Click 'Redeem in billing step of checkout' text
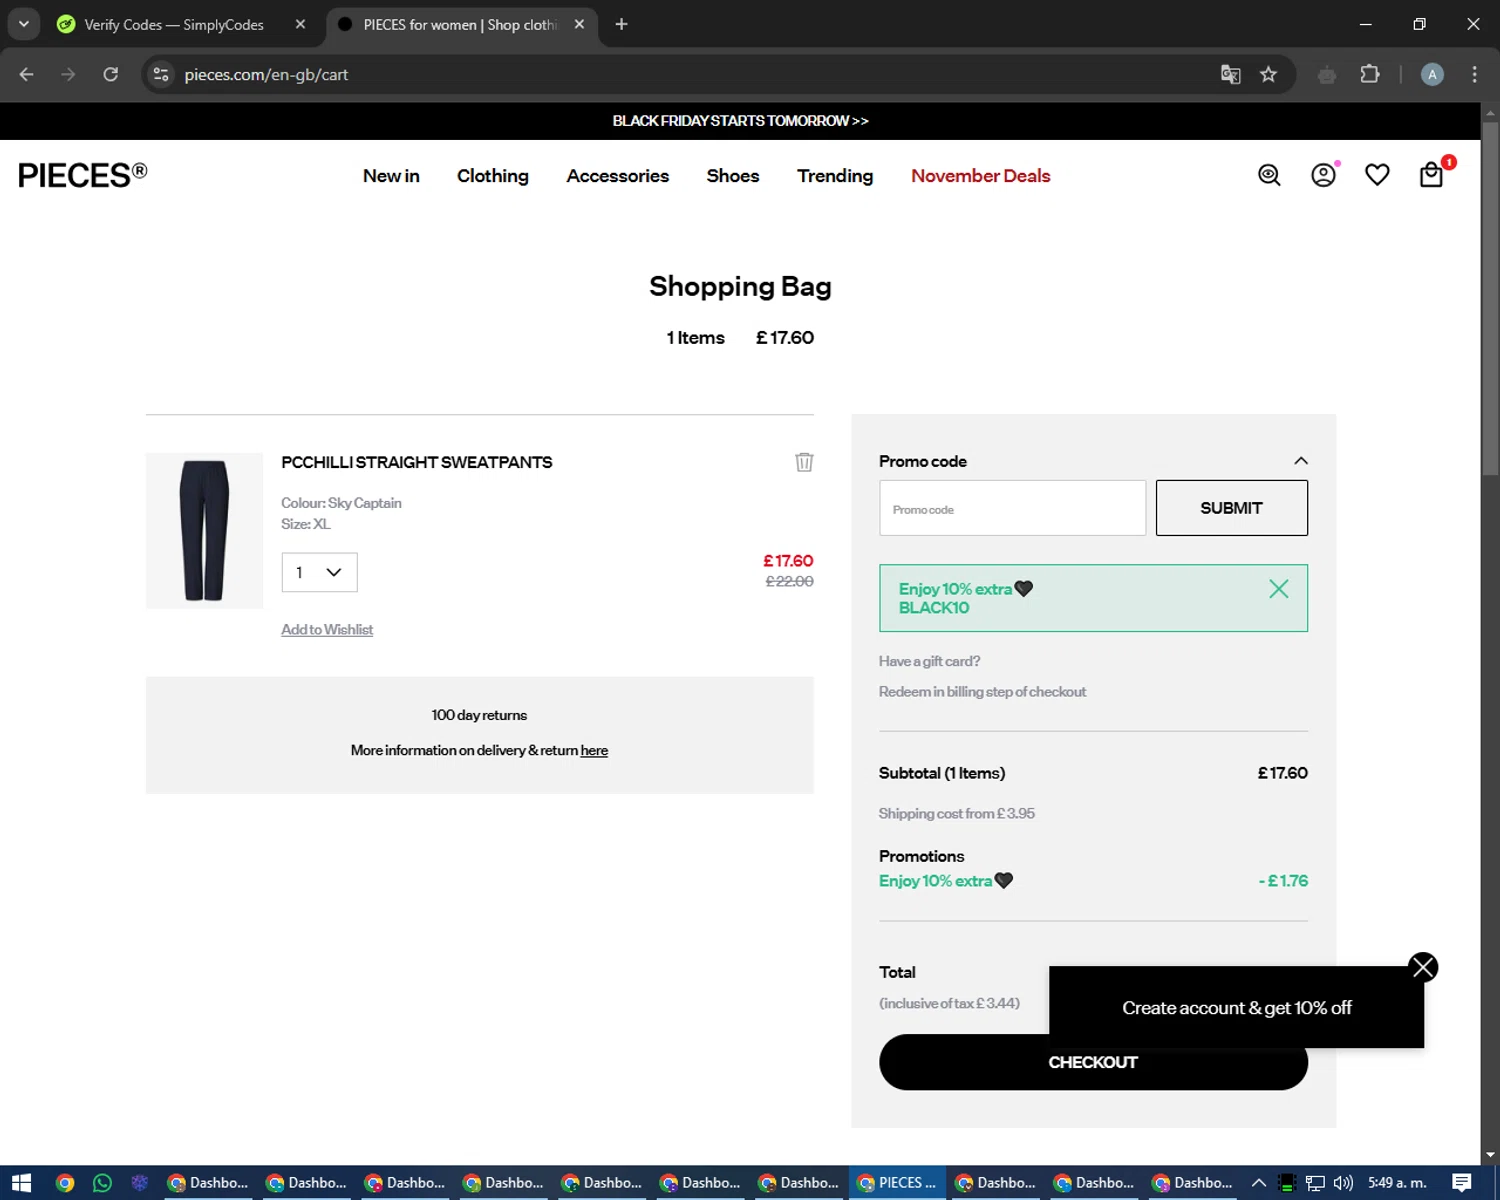 [982, 692]
